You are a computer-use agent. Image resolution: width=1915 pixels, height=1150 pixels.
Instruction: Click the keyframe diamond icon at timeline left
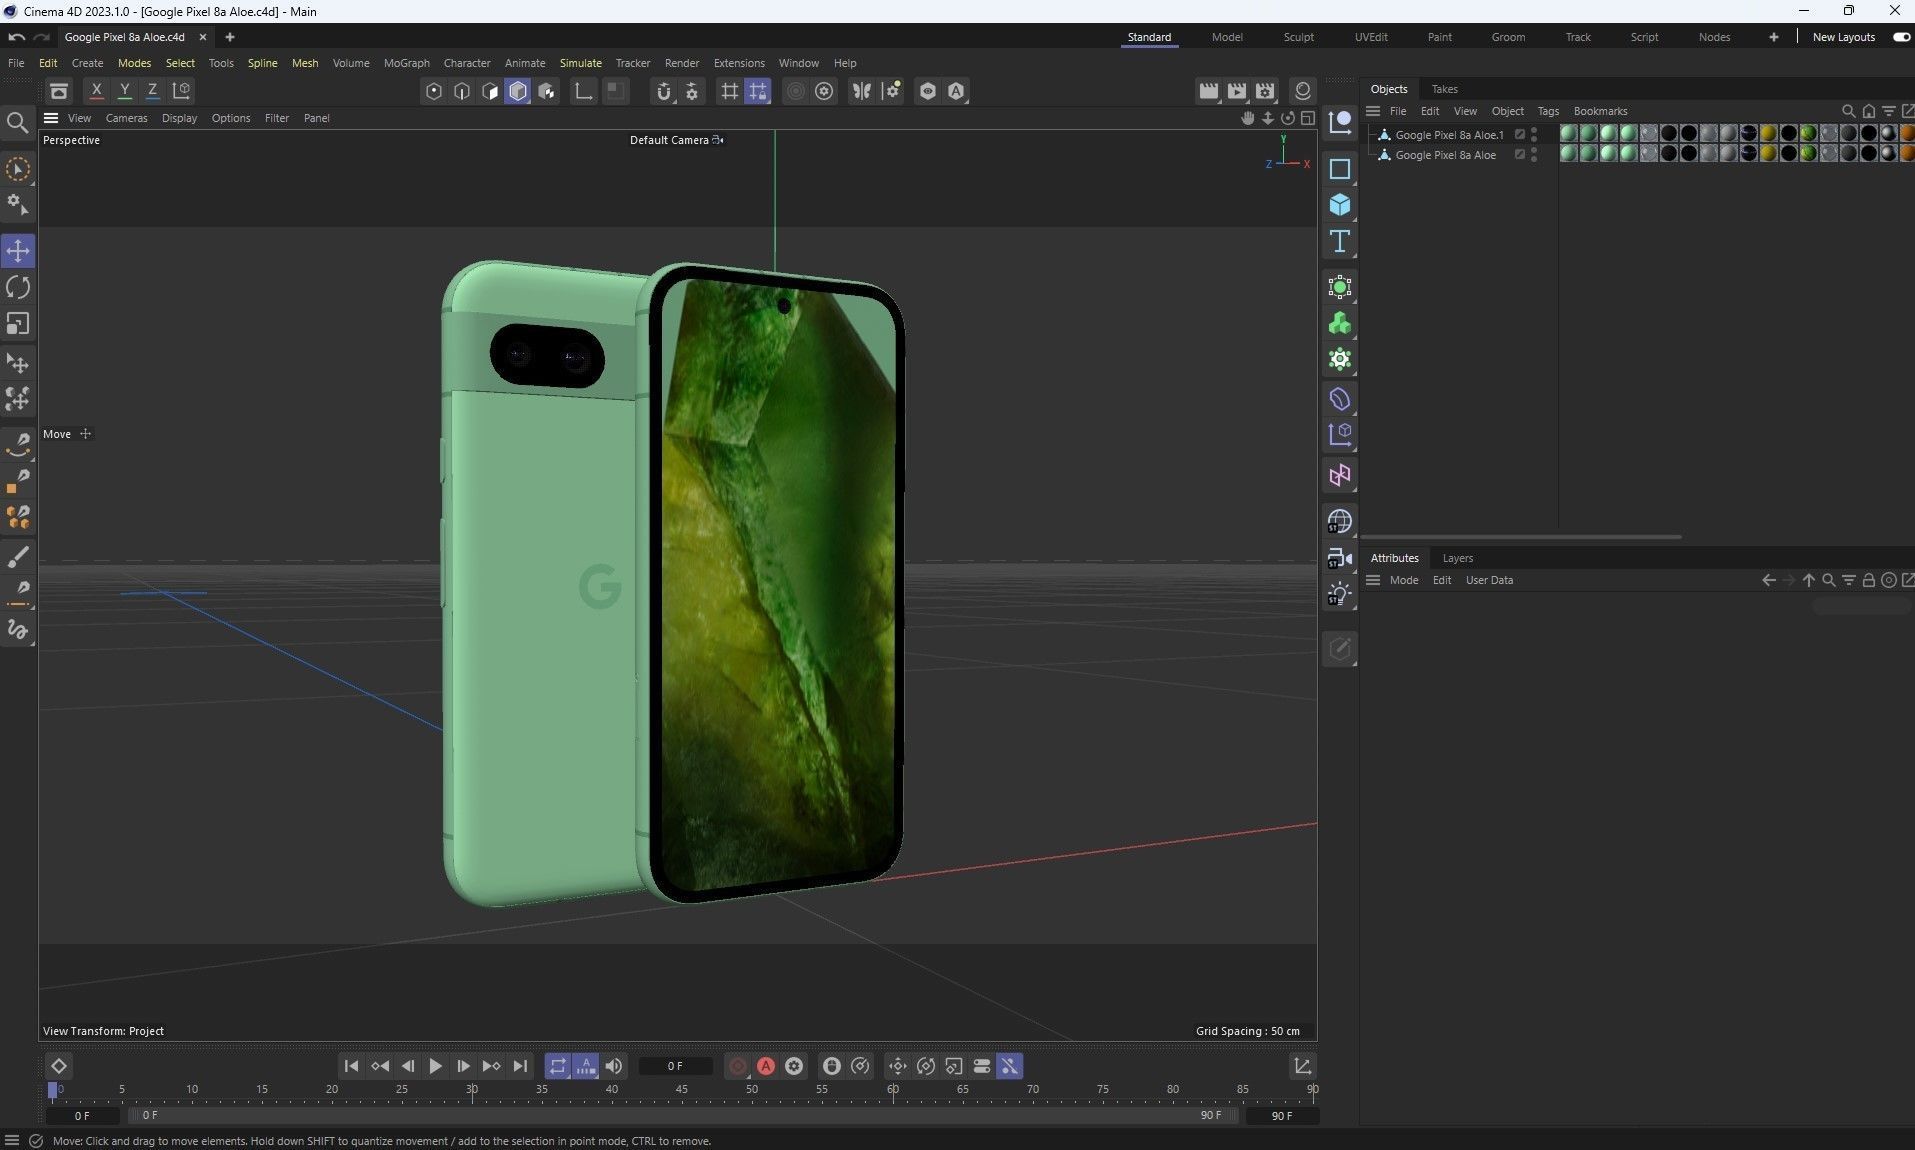pyautogui.click(x=58, y=1066)
